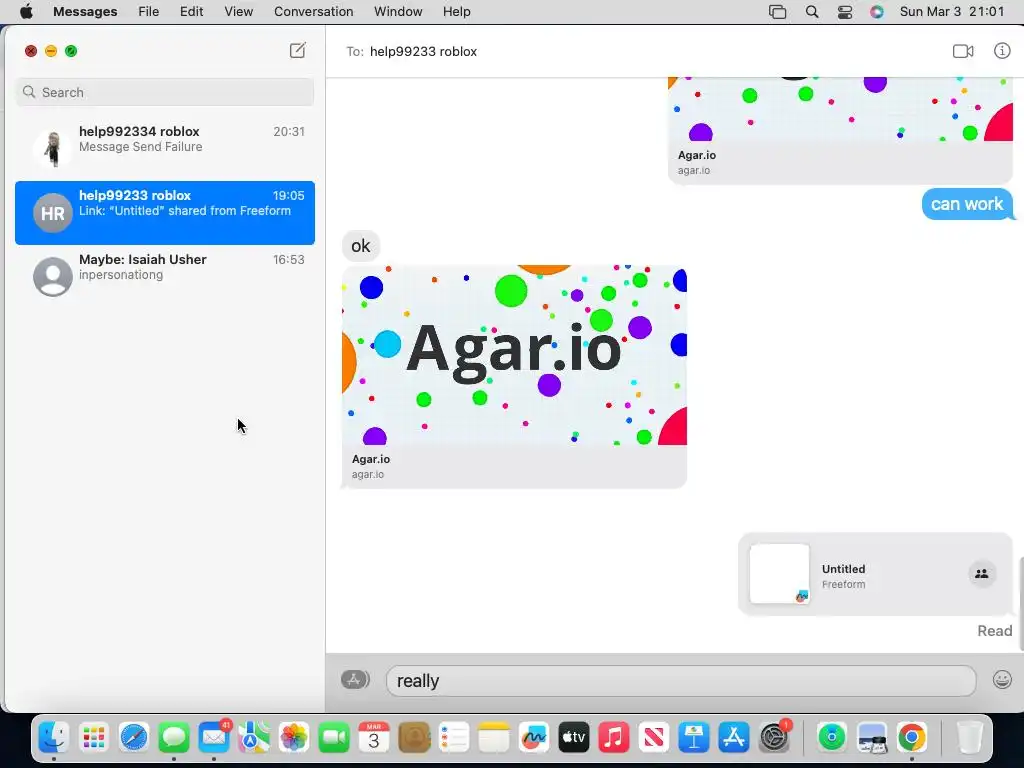Screen dimensions: 1024x768
Task: Open Maps from the Dock
Action: (x=253, y=738)
